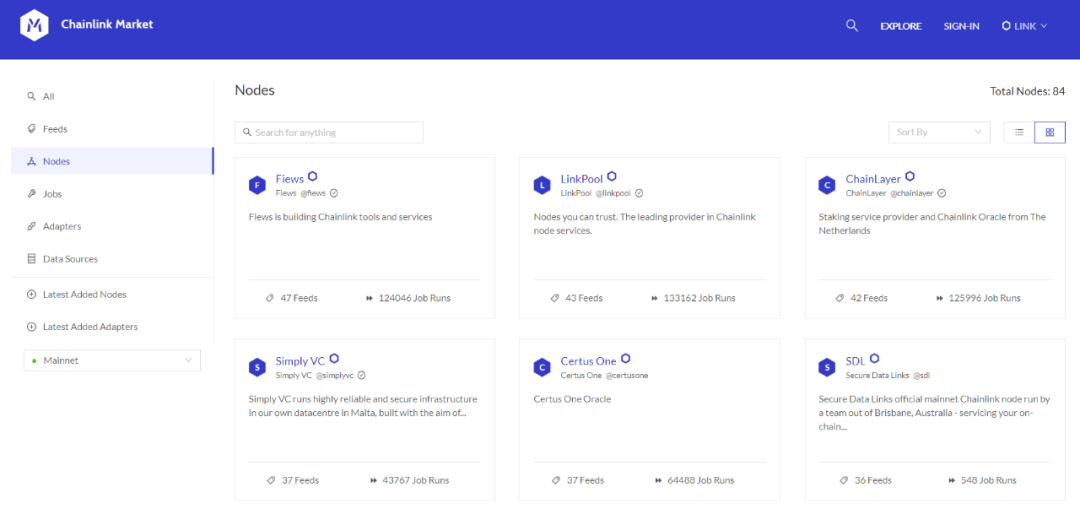Click the Chainlink Market hexagon logo
This screenshot has height=509, width=1080.
point(34,25)
